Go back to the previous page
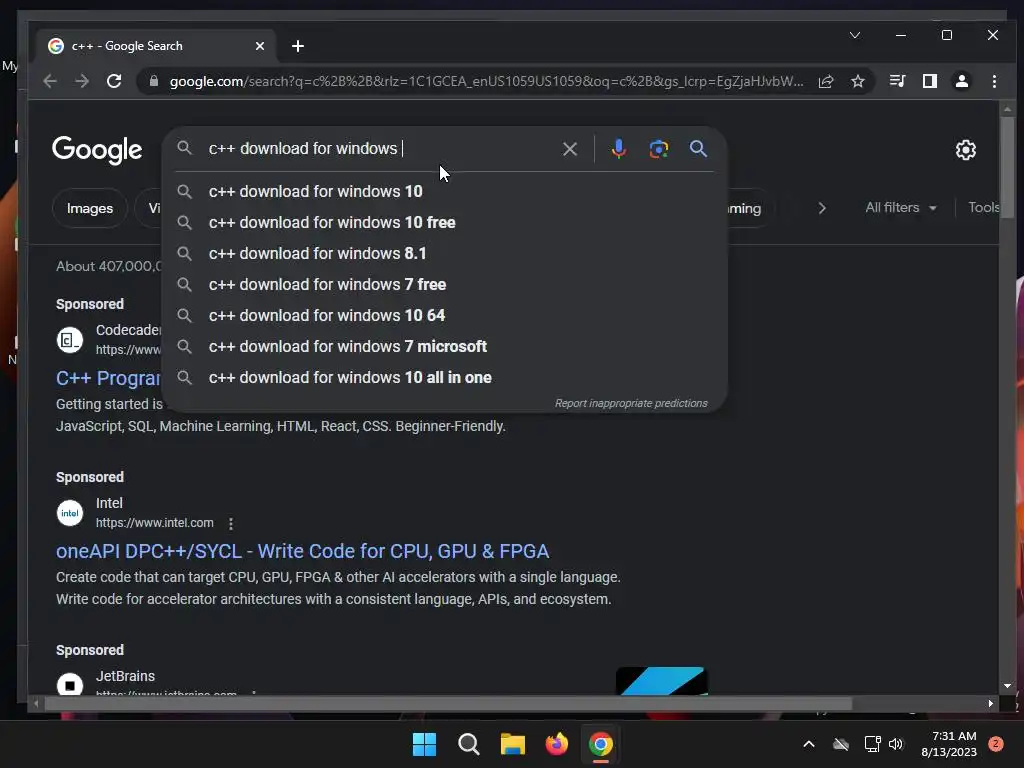1024x768 pixels. click(x=50, y=81)
